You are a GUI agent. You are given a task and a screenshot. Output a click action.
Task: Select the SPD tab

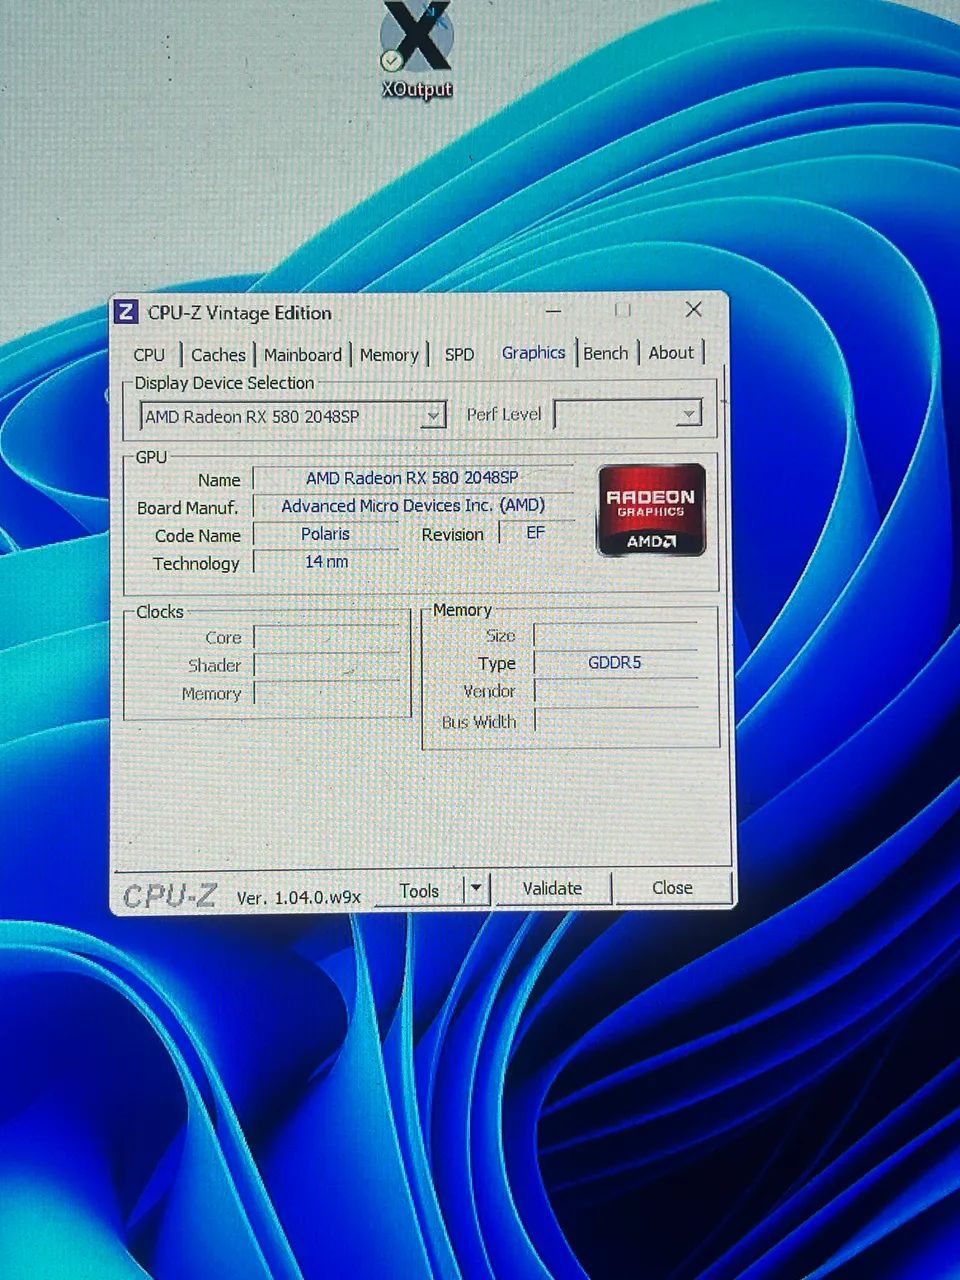(459, 354)
